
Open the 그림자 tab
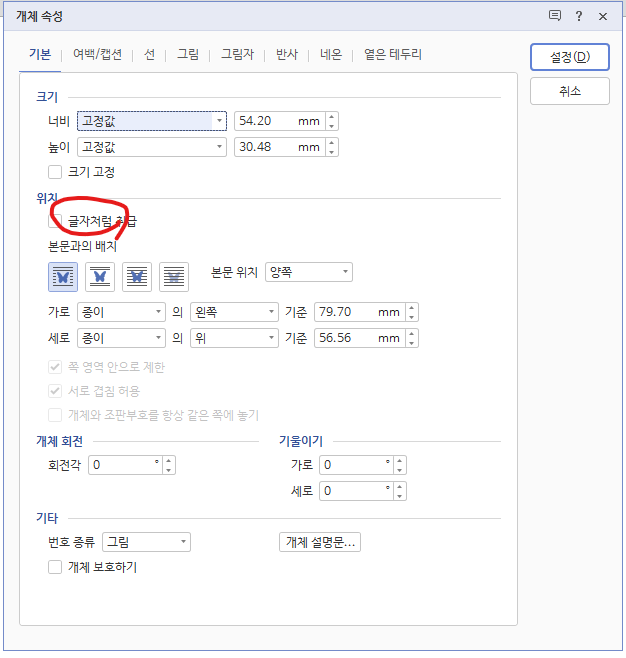[237, 55]
